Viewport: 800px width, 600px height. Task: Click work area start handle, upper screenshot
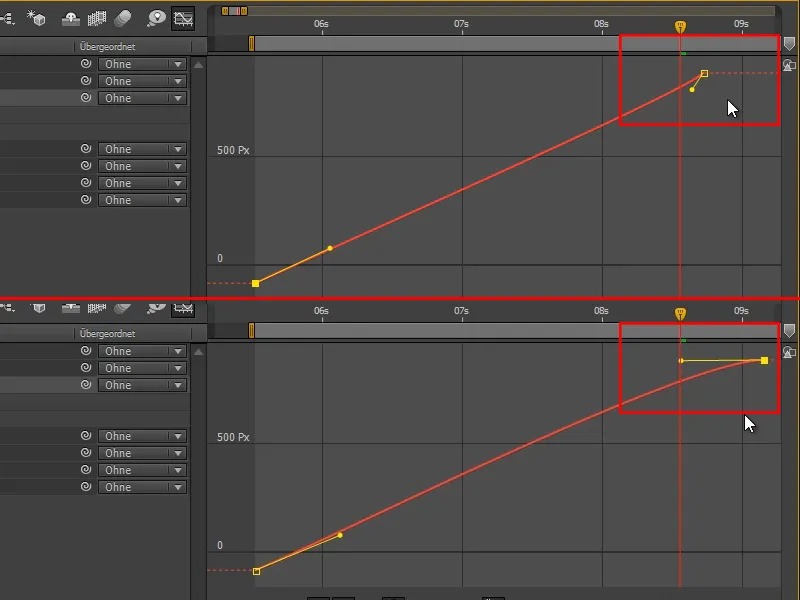[252, 43]
